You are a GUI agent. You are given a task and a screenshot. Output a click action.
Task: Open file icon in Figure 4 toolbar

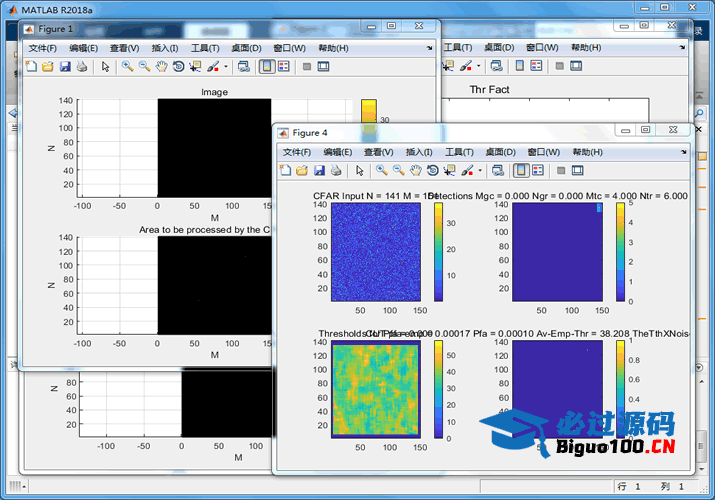tap(302, 170)
